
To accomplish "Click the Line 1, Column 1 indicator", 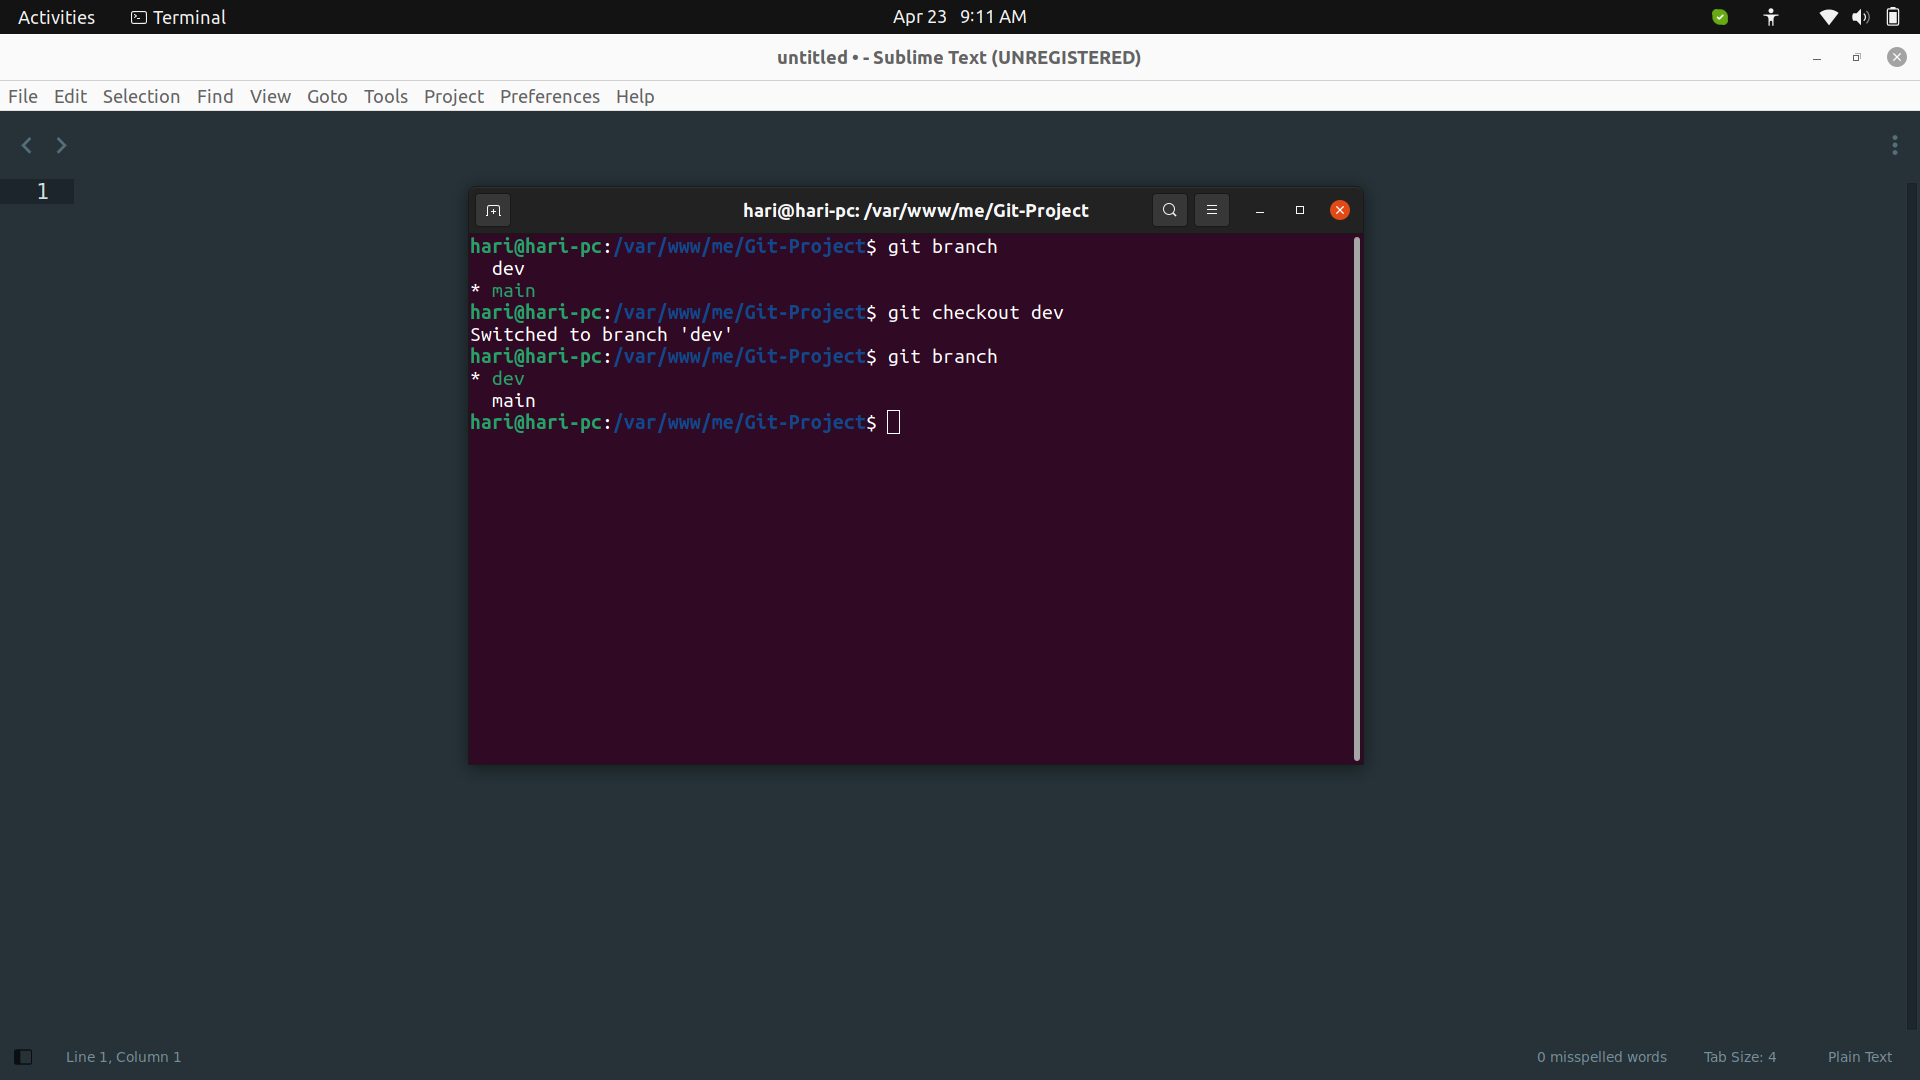I will [123, 1056].
